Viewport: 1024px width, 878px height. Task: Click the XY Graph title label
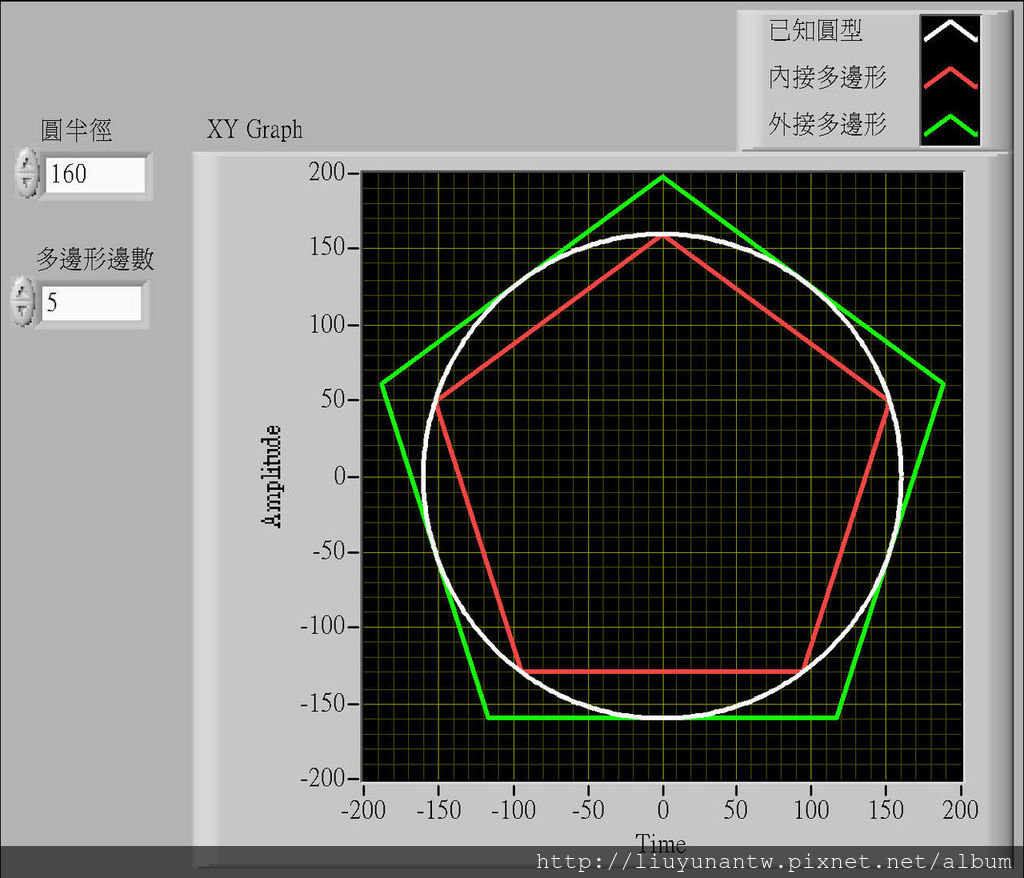(254, 130)
